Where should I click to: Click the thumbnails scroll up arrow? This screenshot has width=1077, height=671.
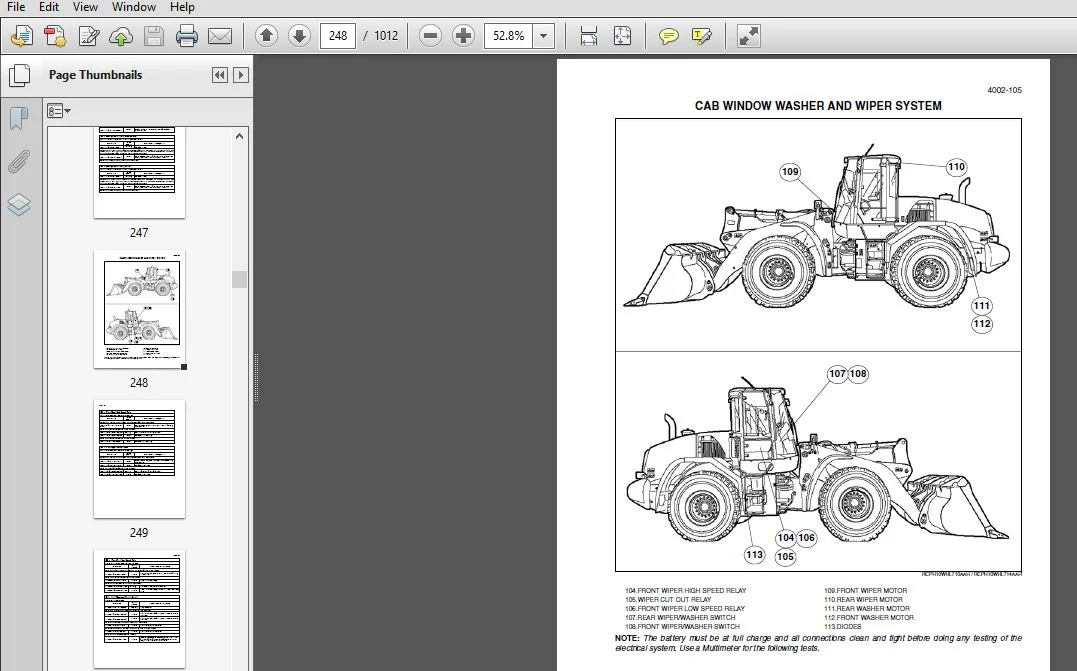click(x=239, y=136)
